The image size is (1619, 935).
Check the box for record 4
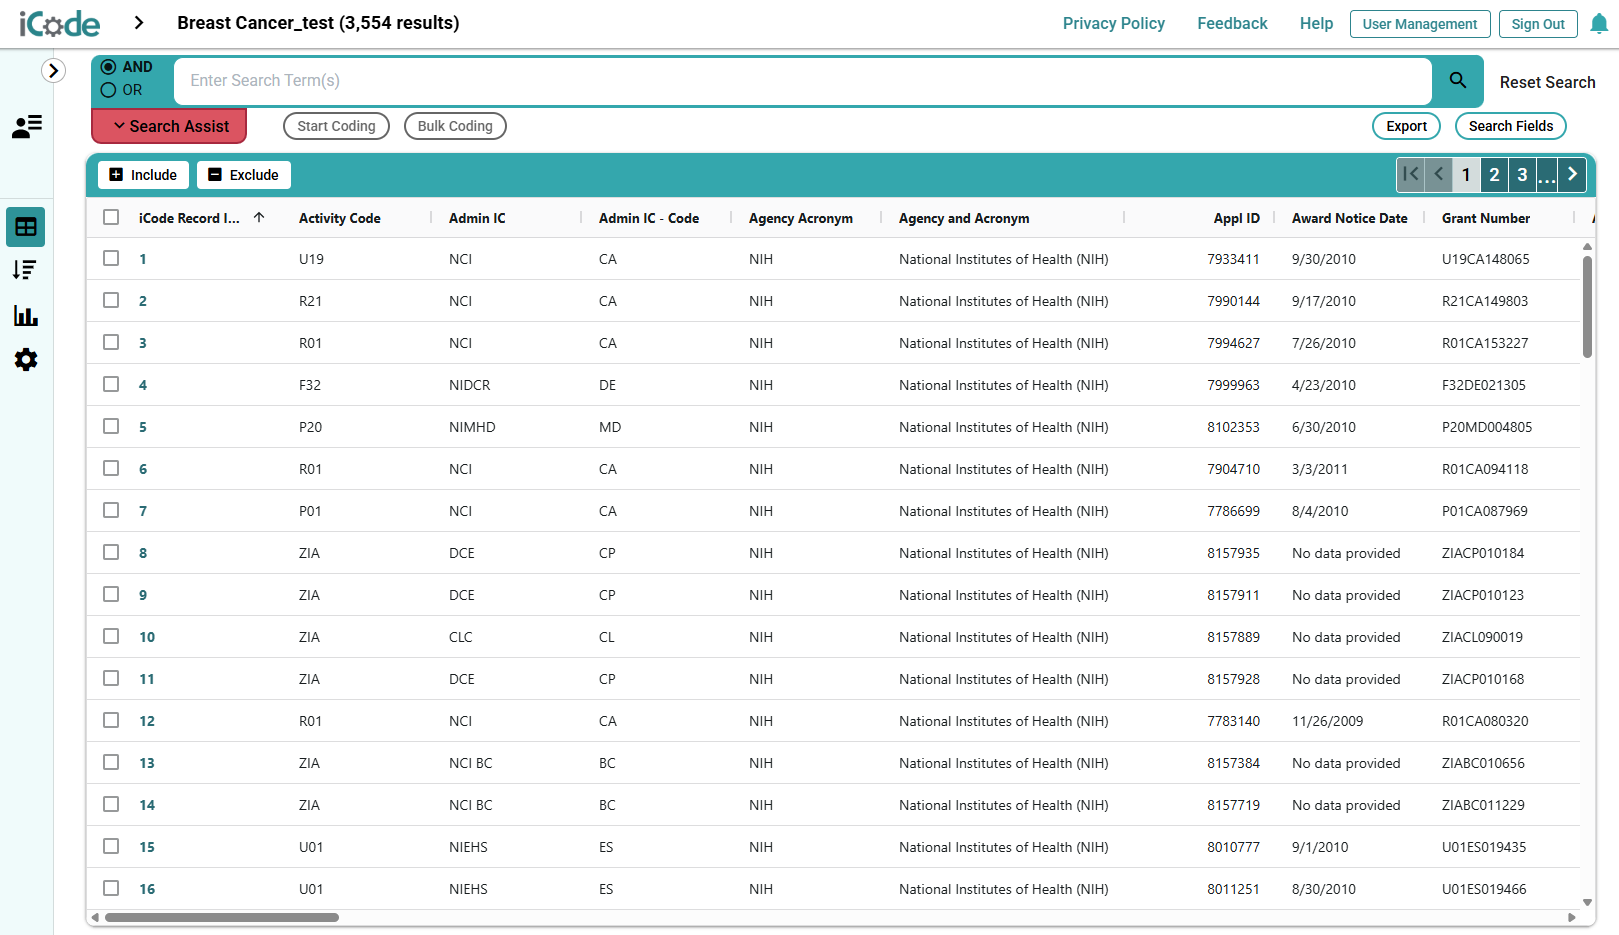[x=111, y=384]
